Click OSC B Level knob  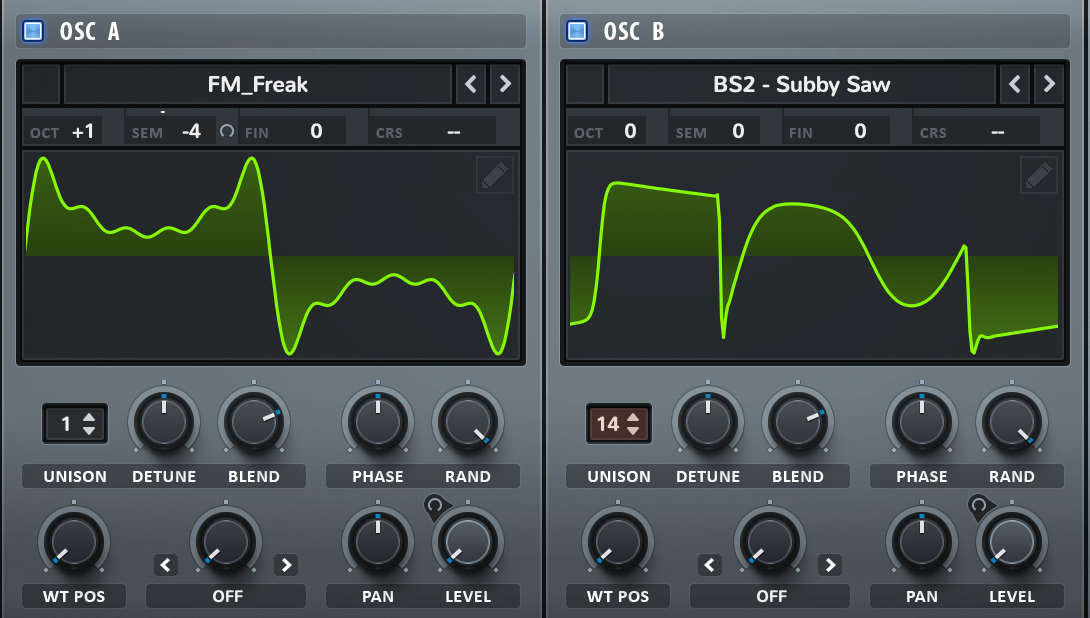click(1011, 542)
